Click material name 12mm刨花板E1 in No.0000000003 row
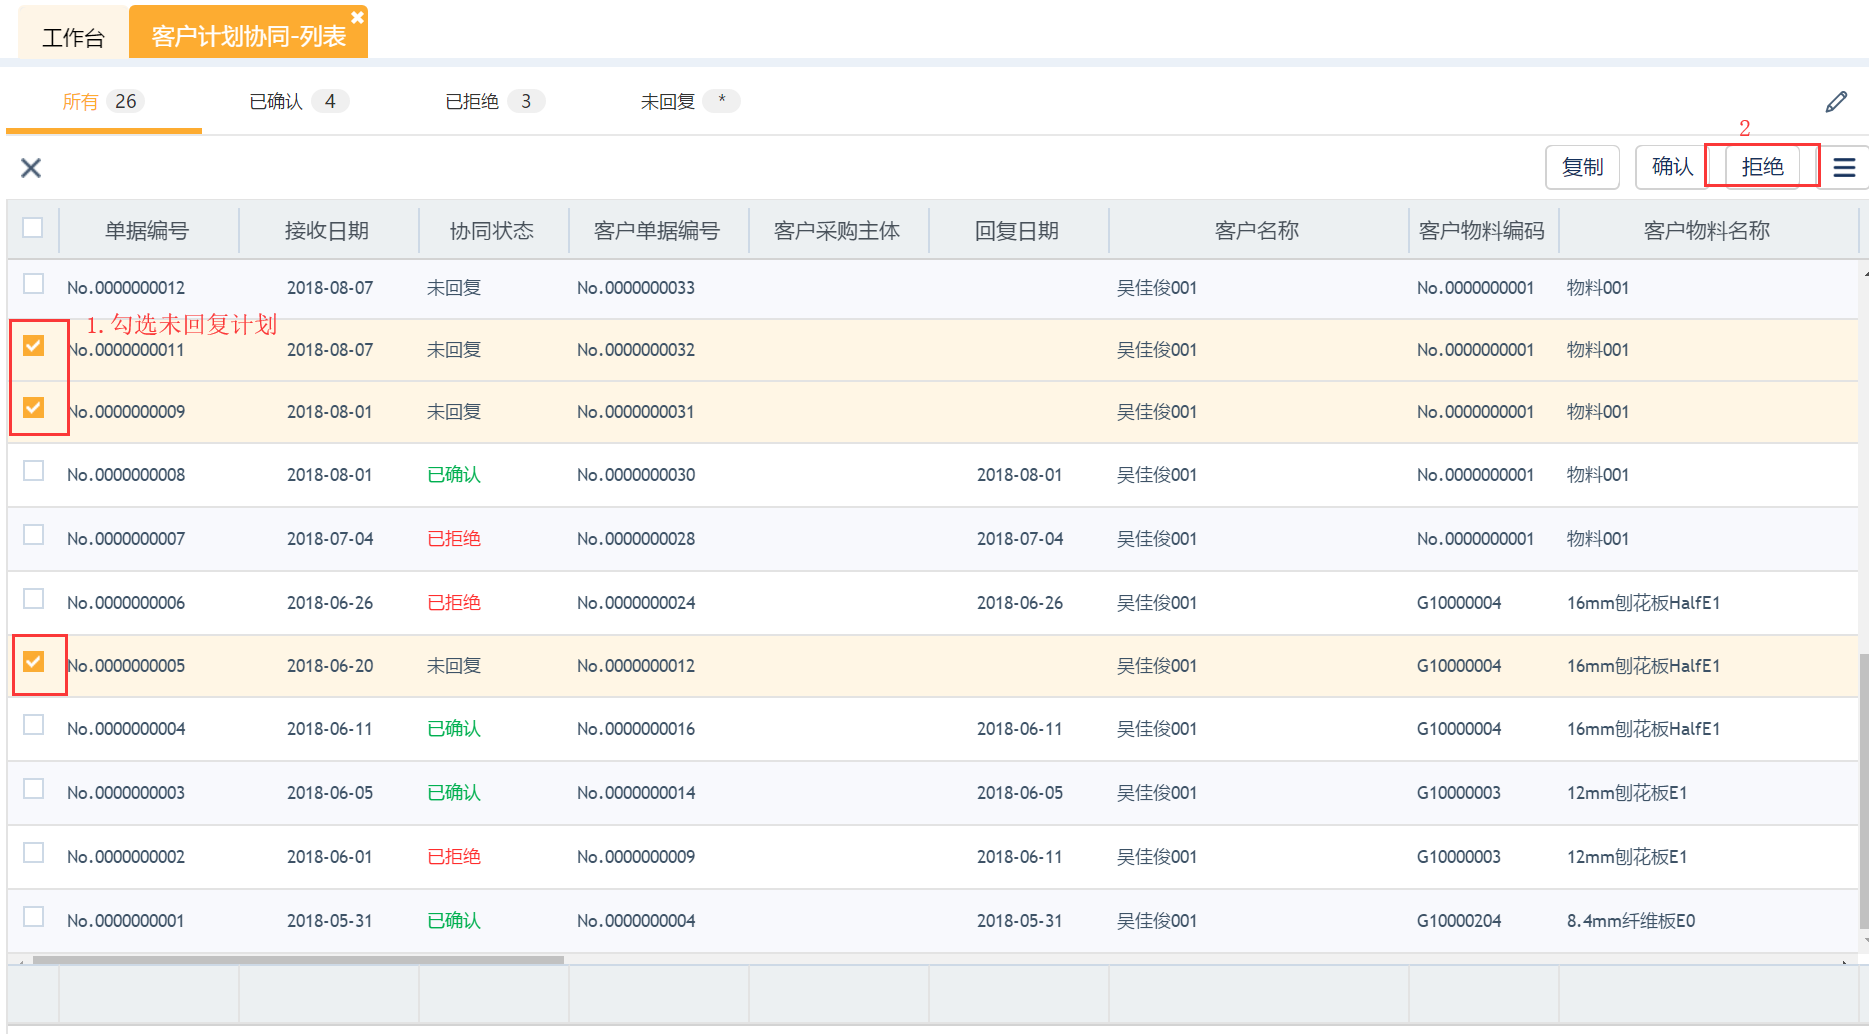 click(x=1627, y=793)
